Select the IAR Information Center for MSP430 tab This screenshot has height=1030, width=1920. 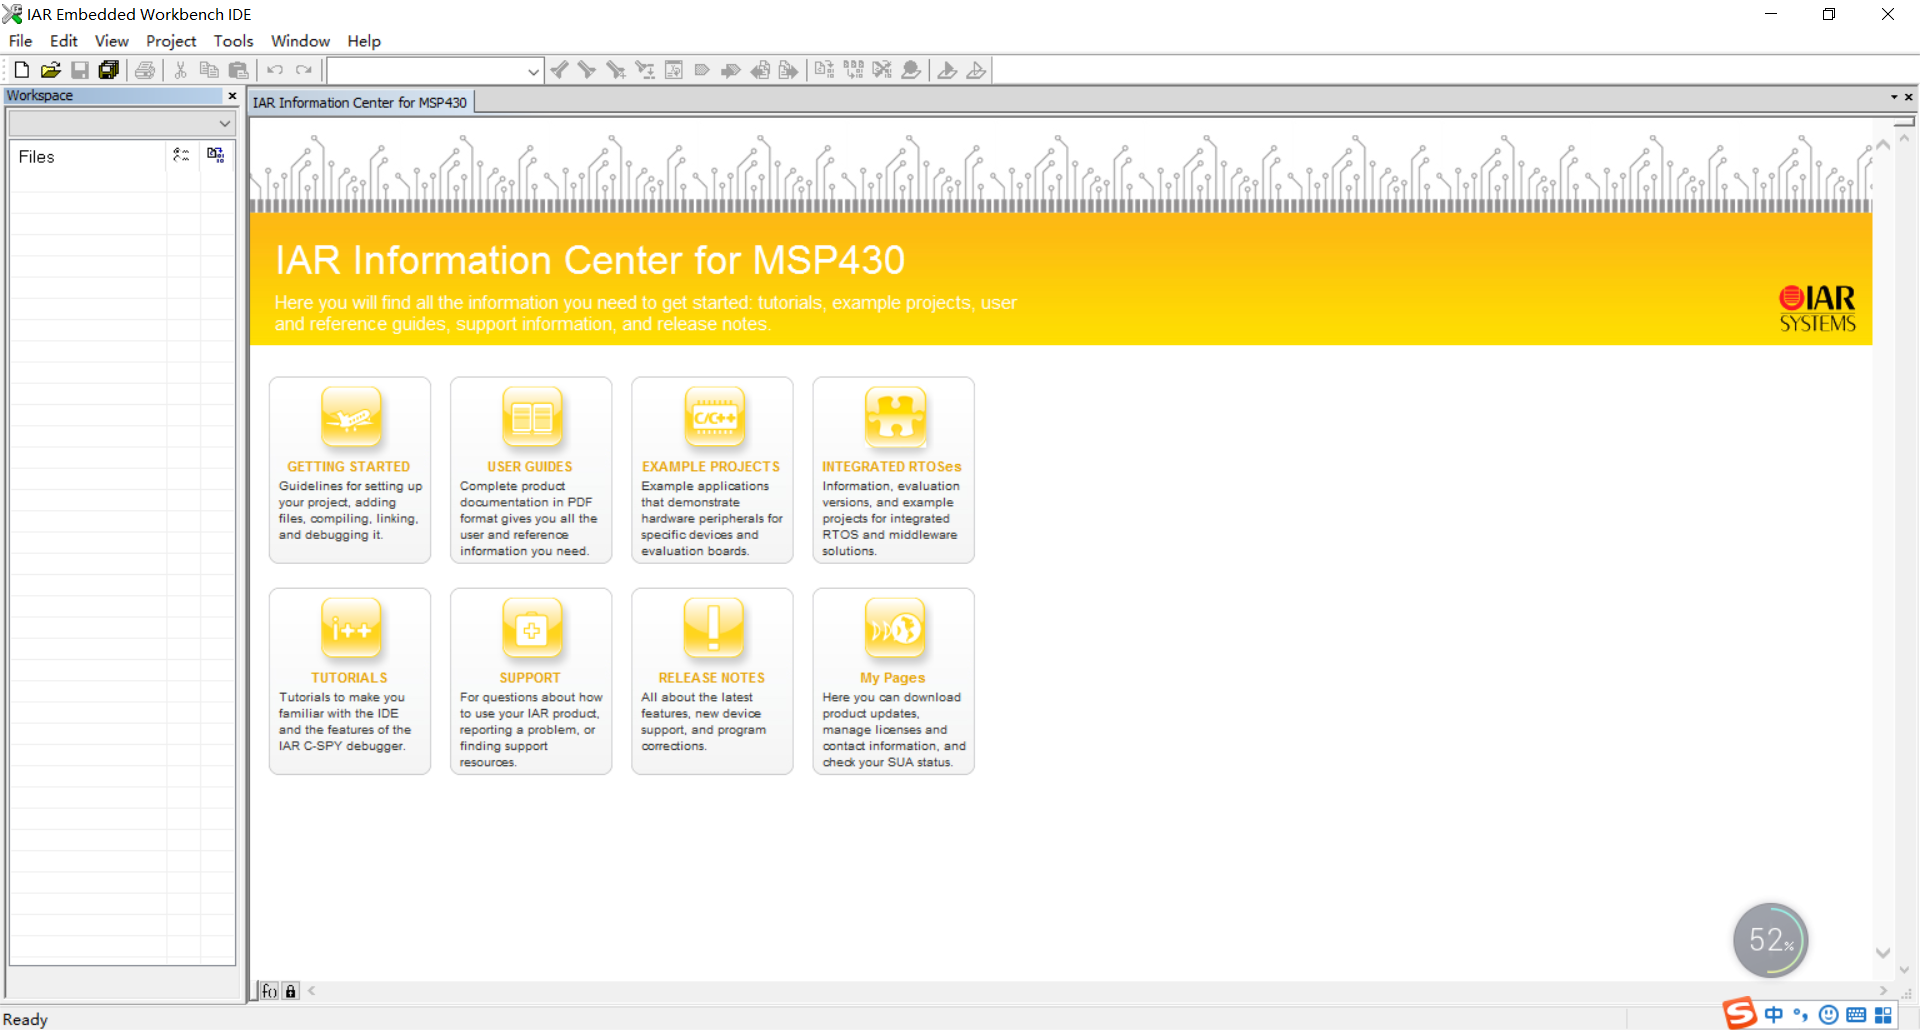360,102
